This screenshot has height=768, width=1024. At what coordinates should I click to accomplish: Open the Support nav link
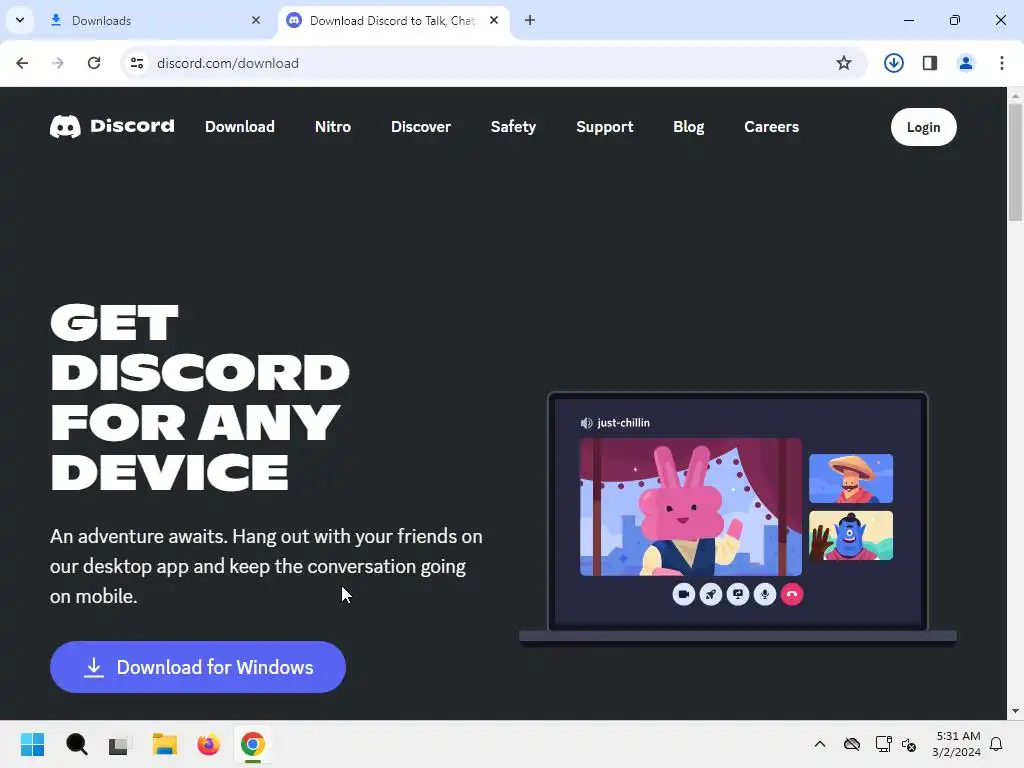pos(605,127)
